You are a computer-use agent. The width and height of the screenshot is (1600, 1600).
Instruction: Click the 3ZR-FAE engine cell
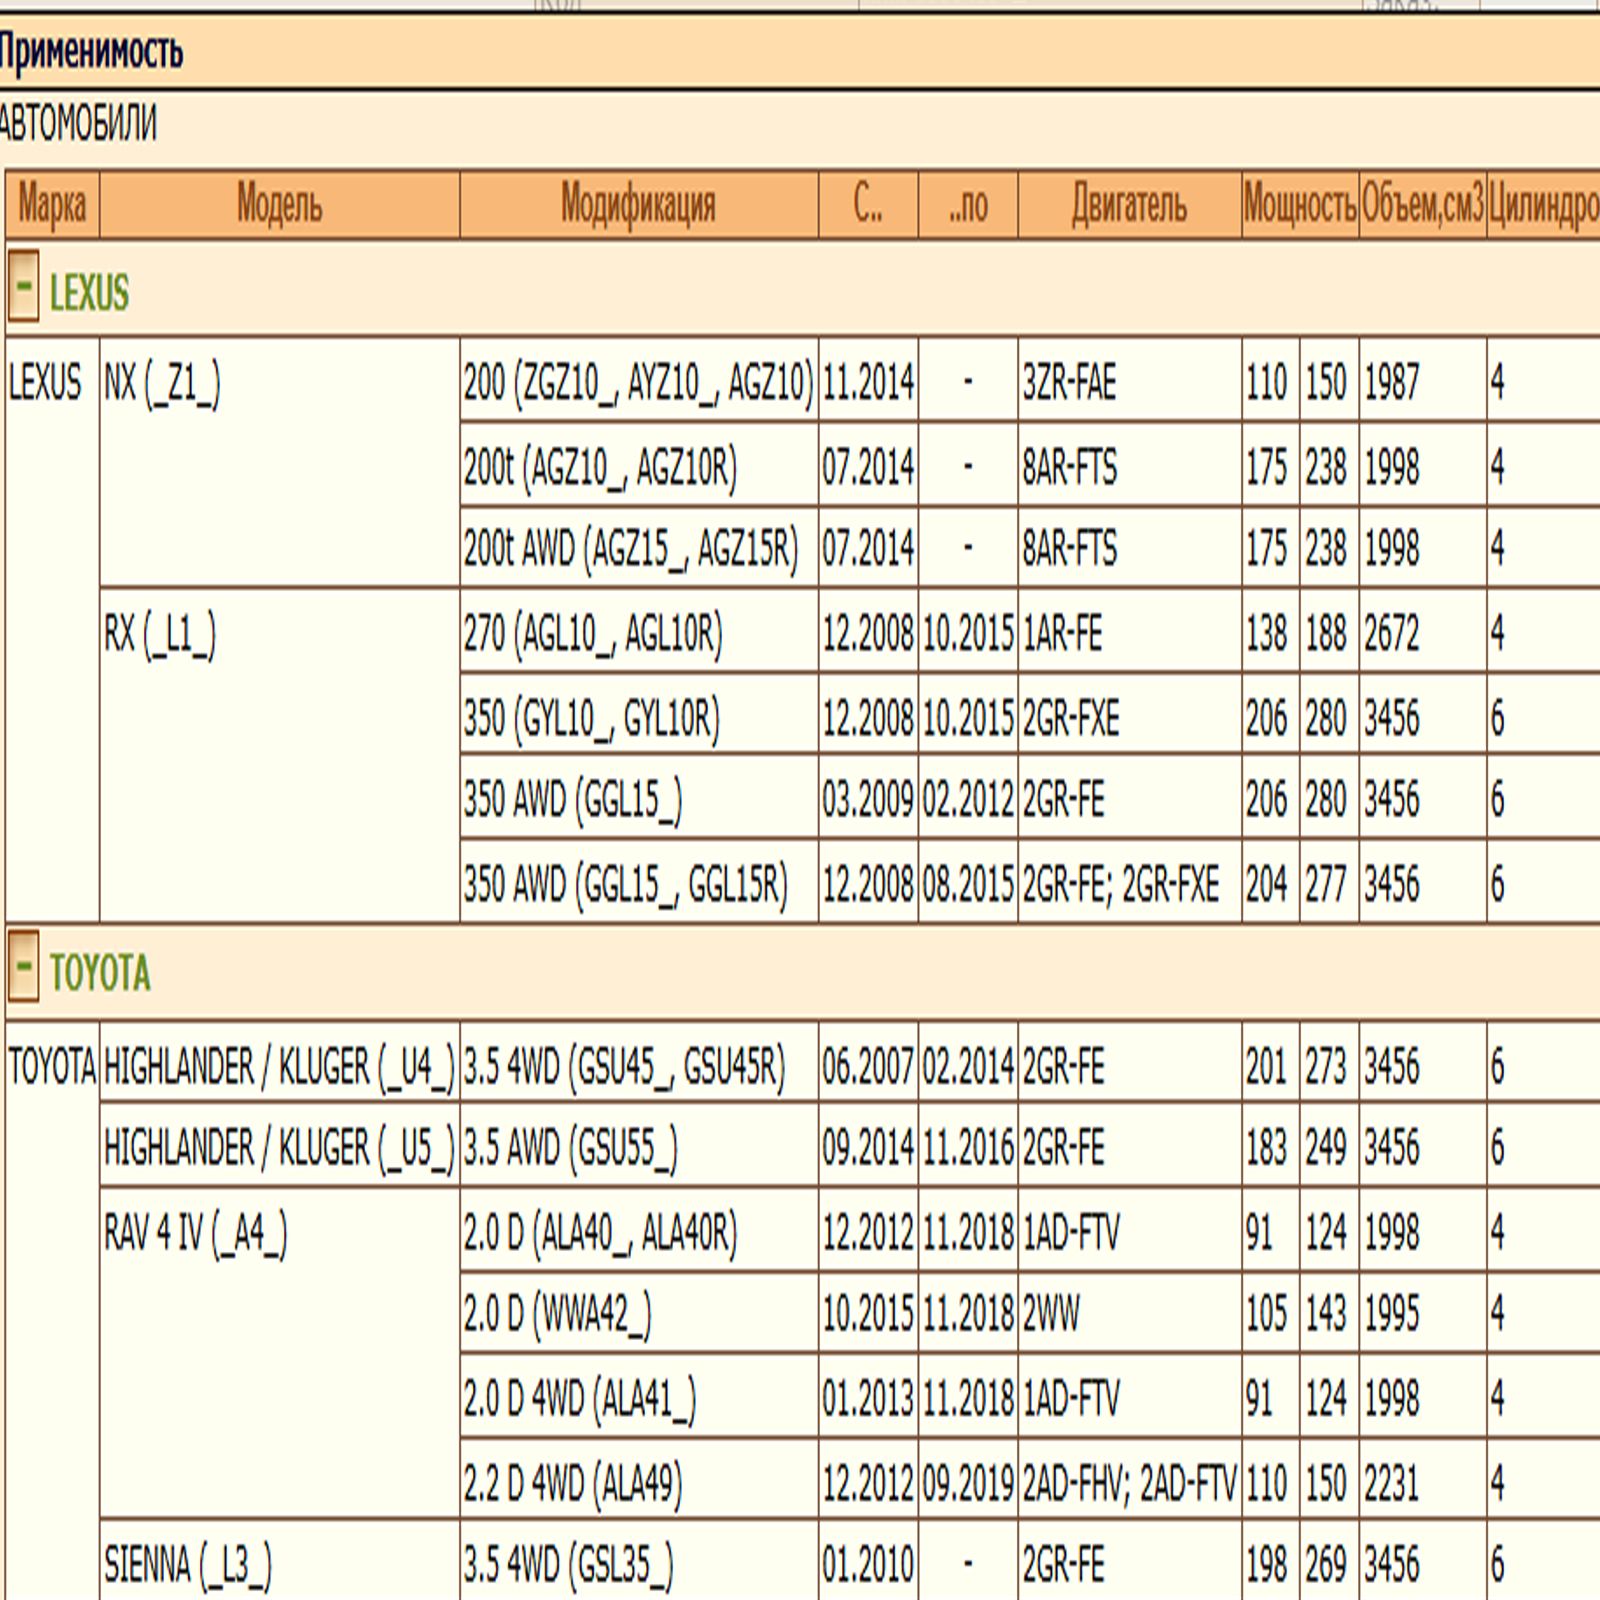coord(1069,383)
